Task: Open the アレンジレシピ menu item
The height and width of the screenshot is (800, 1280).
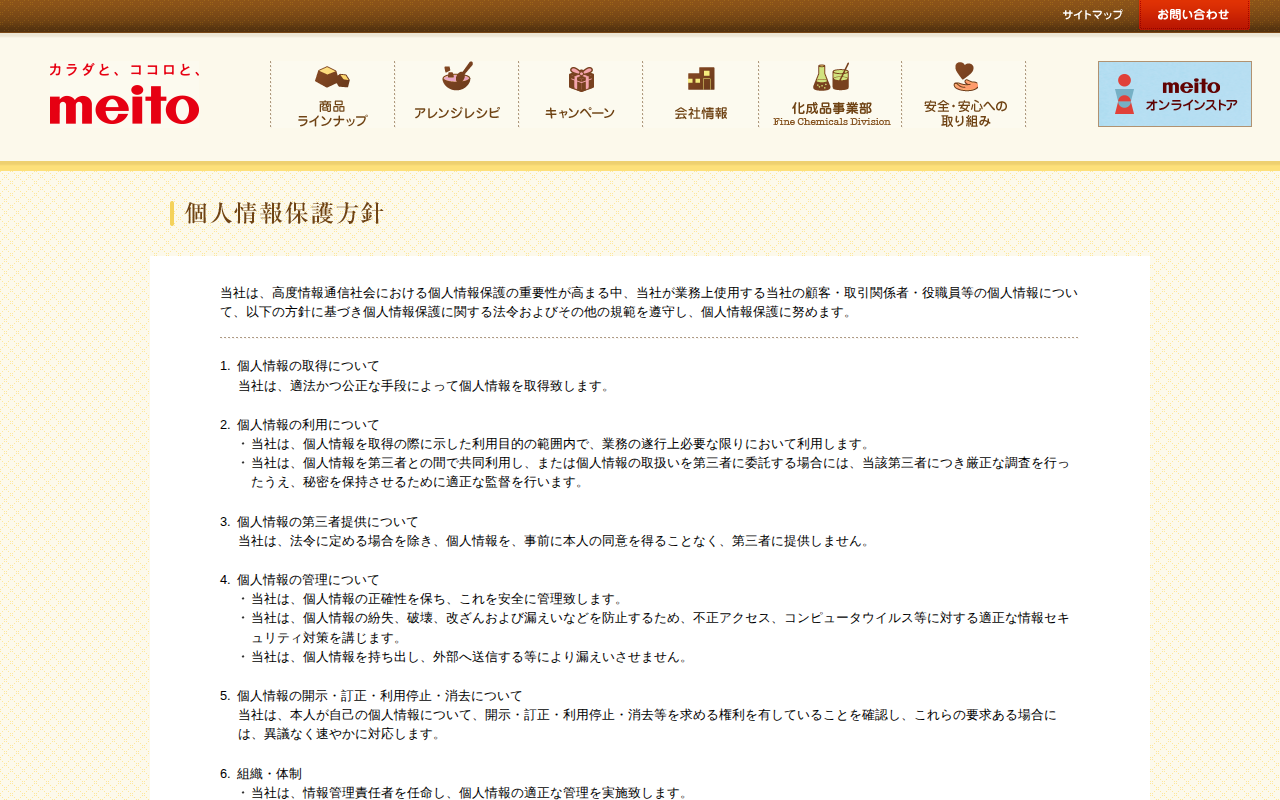Action: [457, 94]
